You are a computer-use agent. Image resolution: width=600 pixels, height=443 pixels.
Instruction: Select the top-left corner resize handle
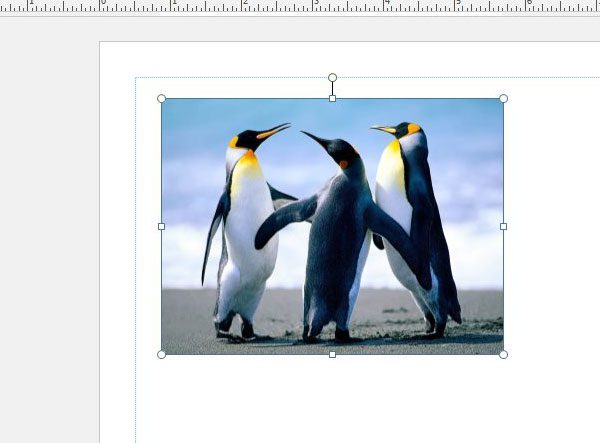pyautogui.click(x=161, y=99)
